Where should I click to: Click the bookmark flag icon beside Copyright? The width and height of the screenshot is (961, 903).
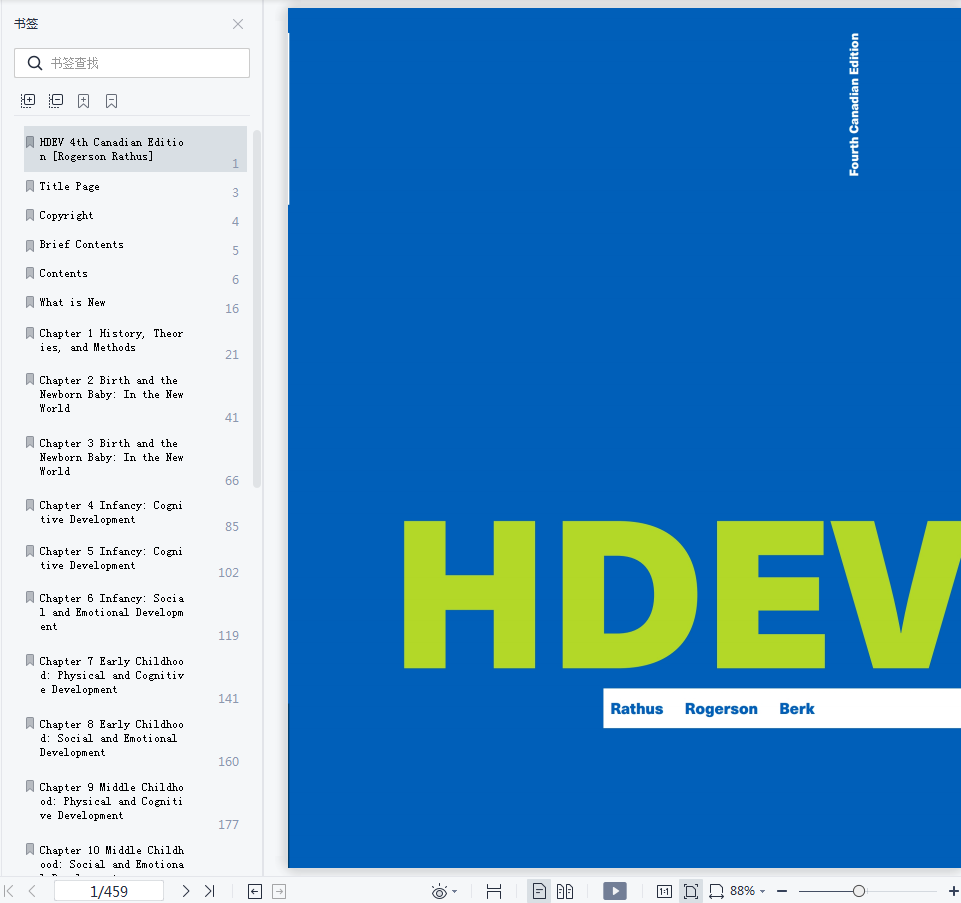point(29,215)
